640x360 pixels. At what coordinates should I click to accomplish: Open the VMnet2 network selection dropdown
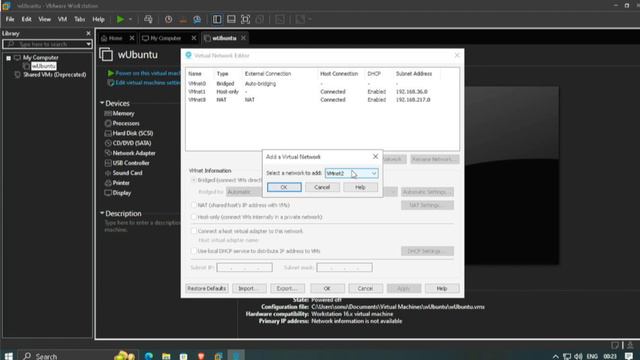click(352, 173)
